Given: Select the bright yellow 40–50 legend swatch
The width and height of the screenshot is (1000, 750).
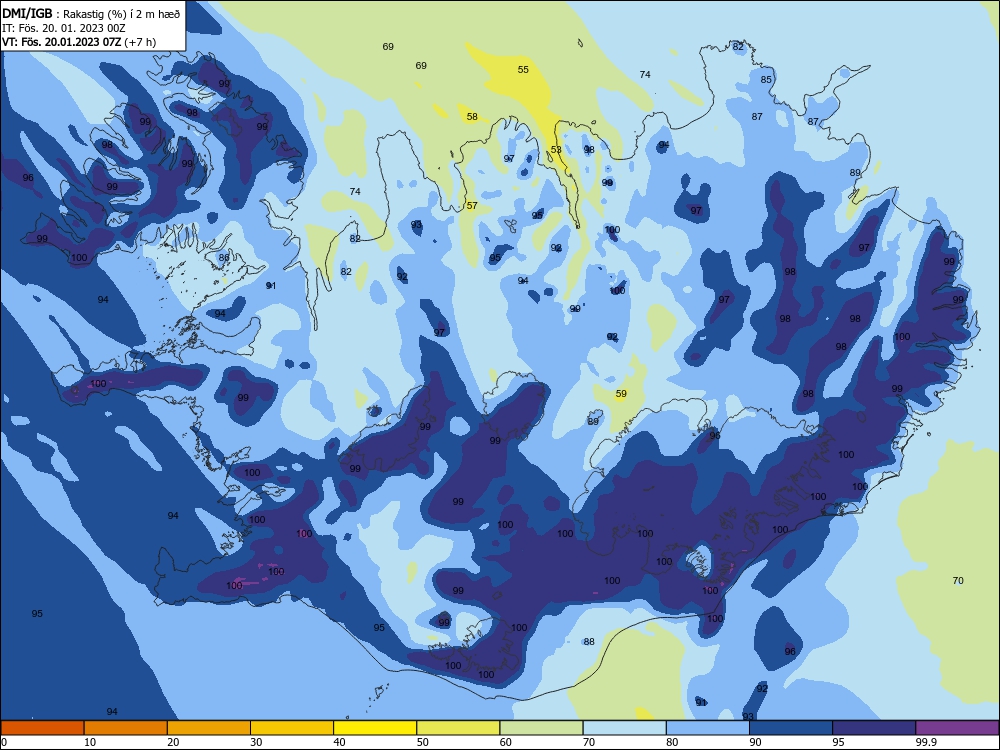Looking at the screenshot, I should [375, 728].
